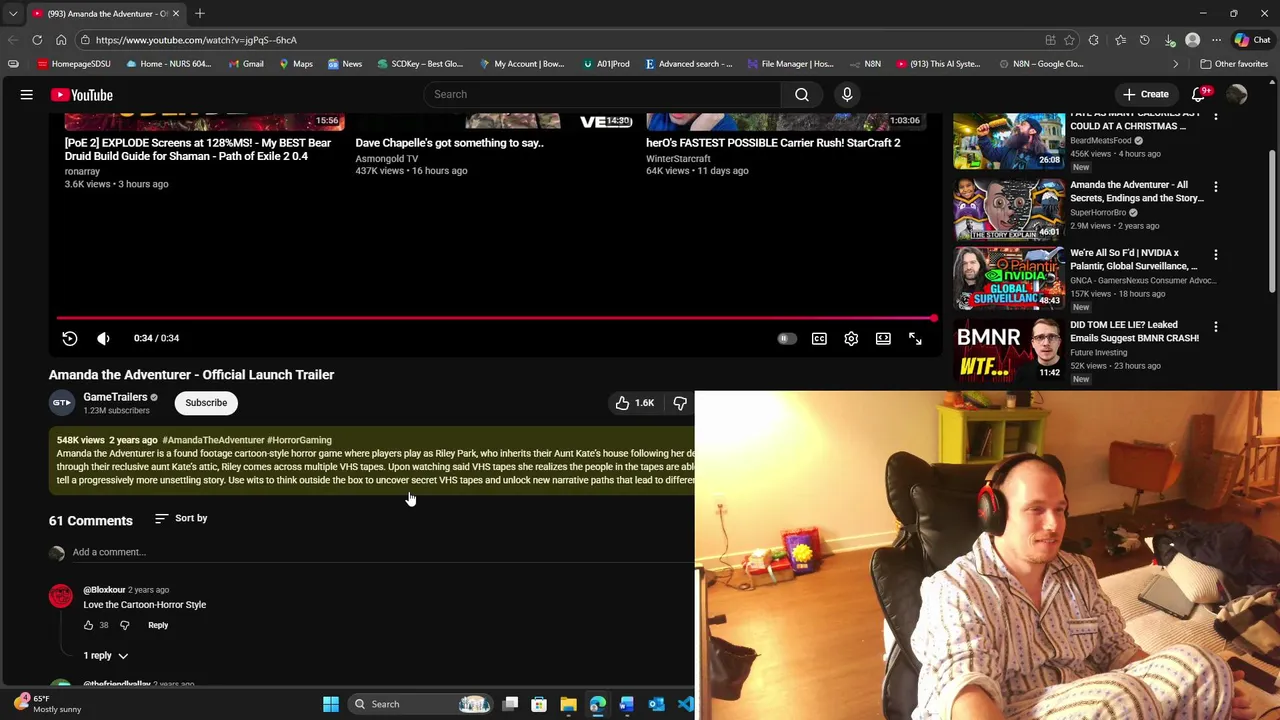Open the #HorrorGaming hashtag link
Image resolution: width=1280 pixels, height=720 pixels.
299,440
